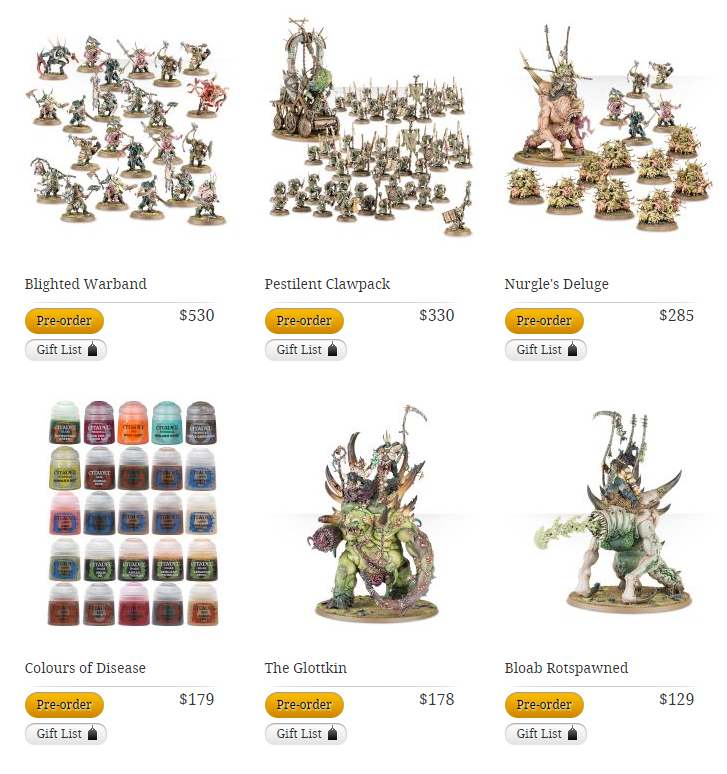
Task: Open The Glottkin product title link
Action: pyautogui.click(x=306, y=668)
